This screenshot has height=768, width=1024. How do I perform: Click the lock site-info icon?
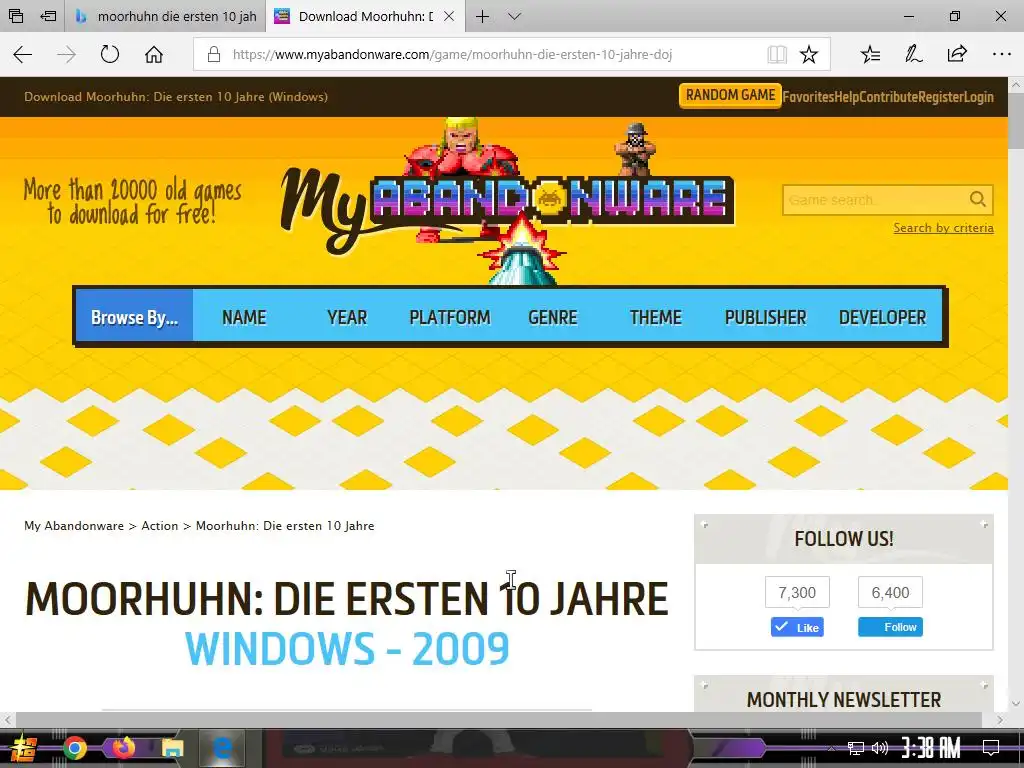214,54
